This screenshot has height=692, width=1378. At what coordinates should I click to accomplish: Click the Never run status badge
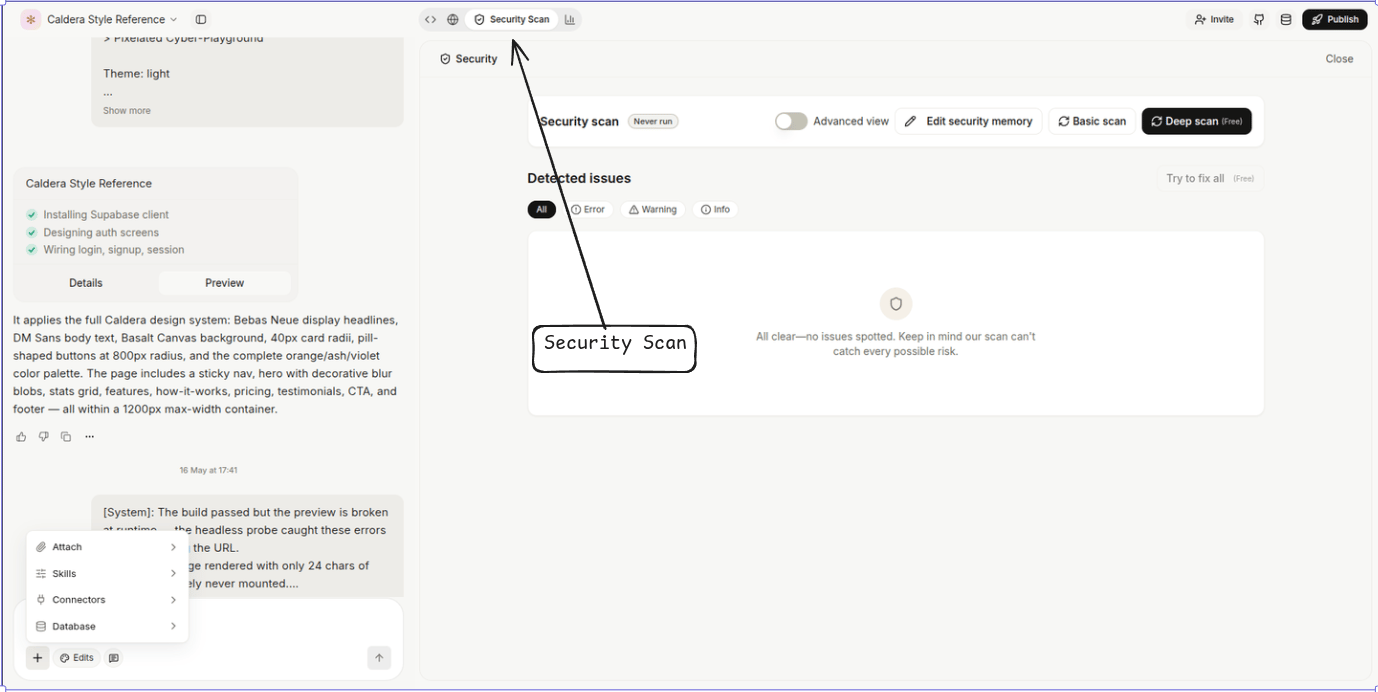[653, 121]
